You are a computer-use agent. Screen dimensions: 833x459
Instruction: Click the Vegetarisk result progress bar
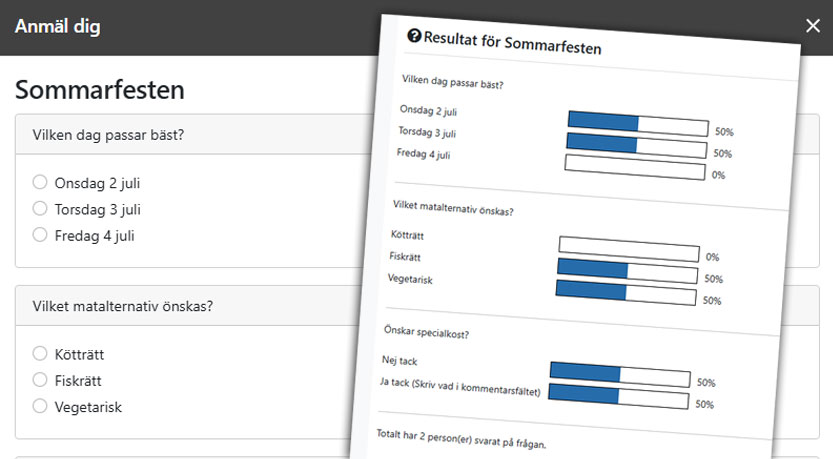point(625,293)
